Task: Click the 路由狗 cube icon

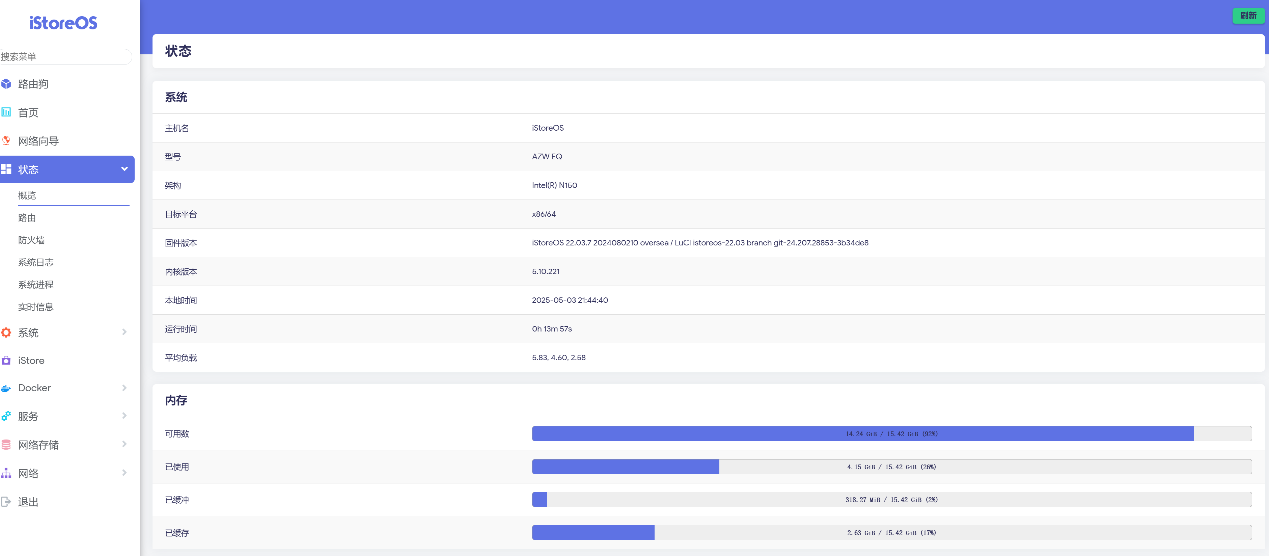Action: point(7,84)
